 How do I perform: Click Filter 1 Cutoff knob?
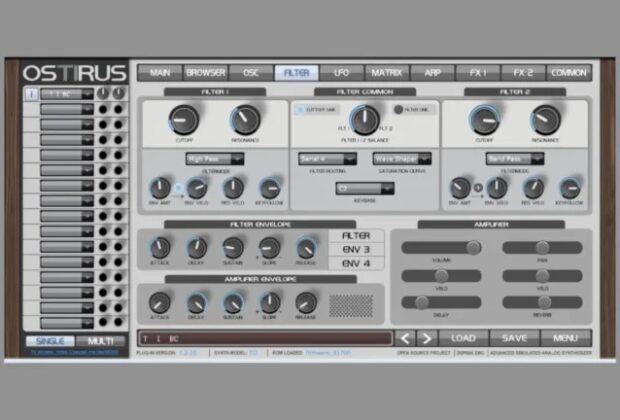[184, 120]
